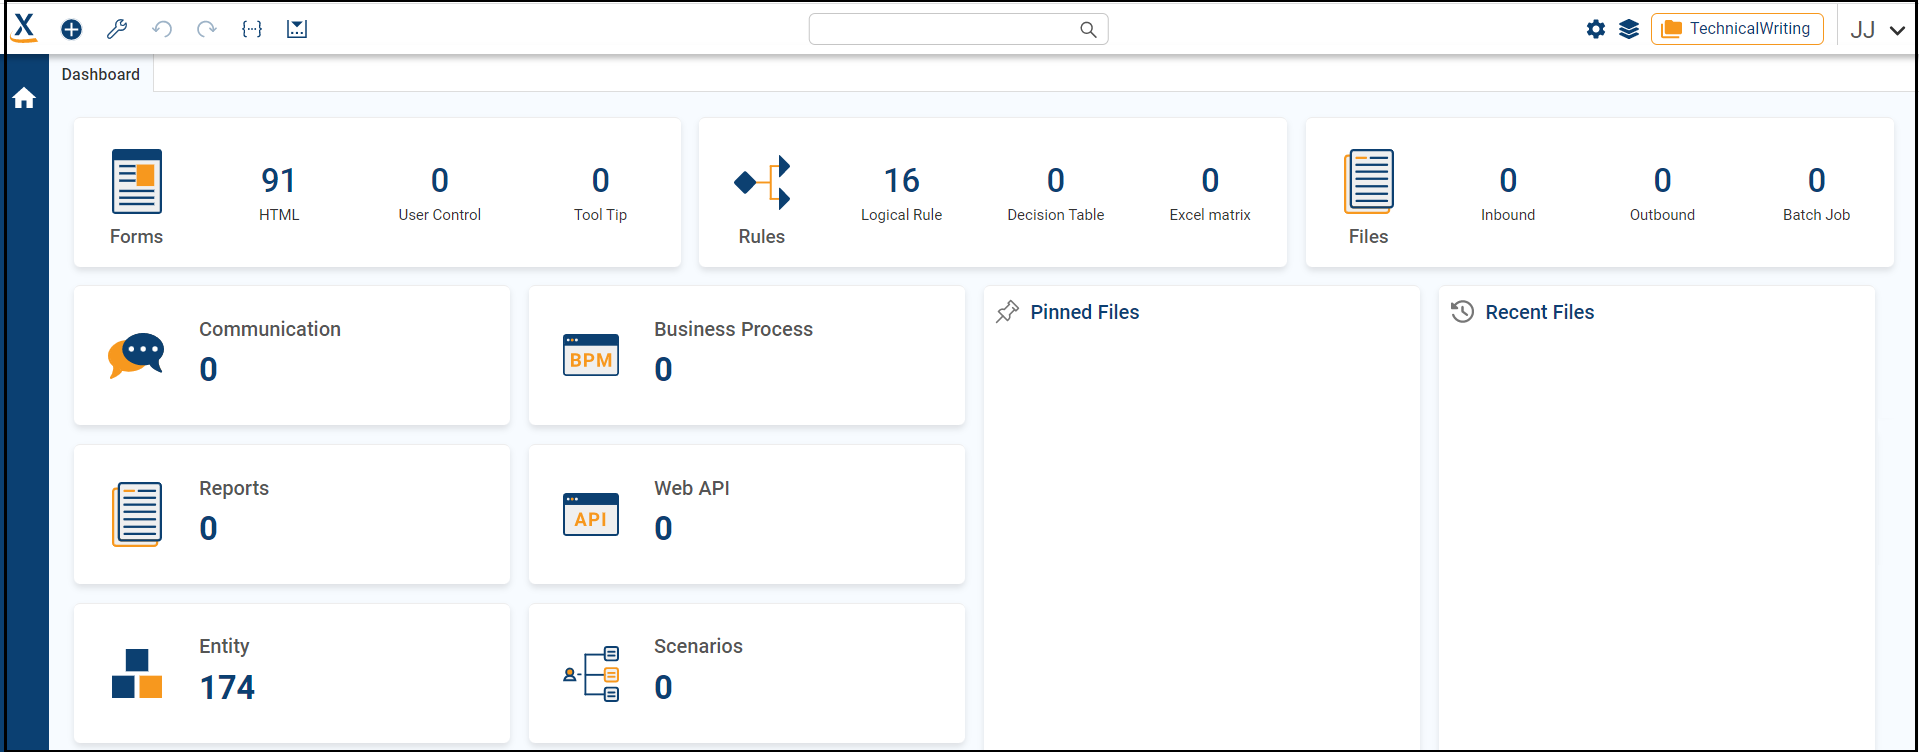
Task: Click the plus add-new icon
Action: pos(71,29)
